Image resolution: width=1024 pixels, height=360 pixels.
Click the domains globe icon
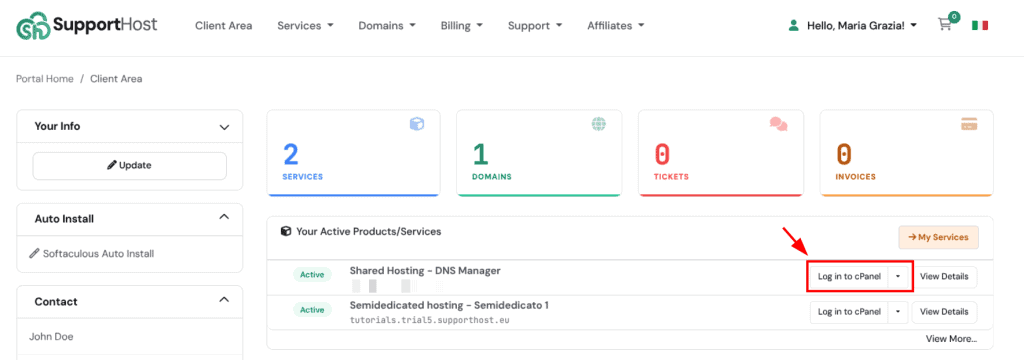599,123
